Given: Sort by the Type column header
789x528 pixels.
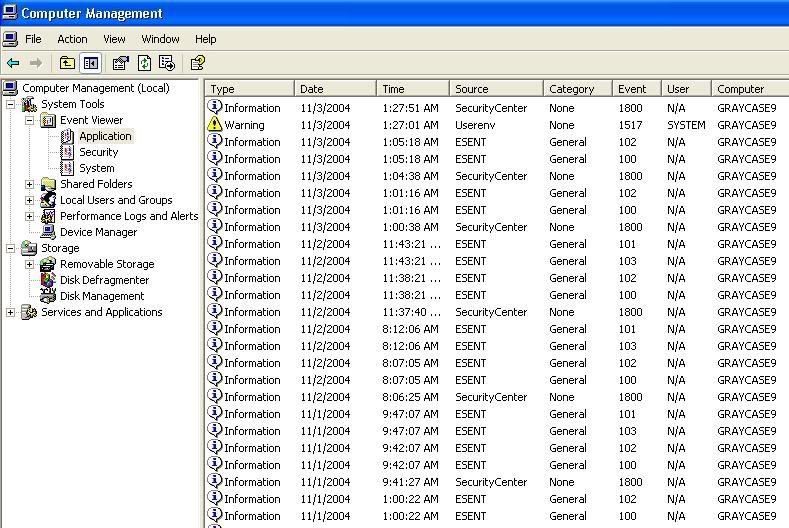Looking at the screenshot, I should point(250,89).
